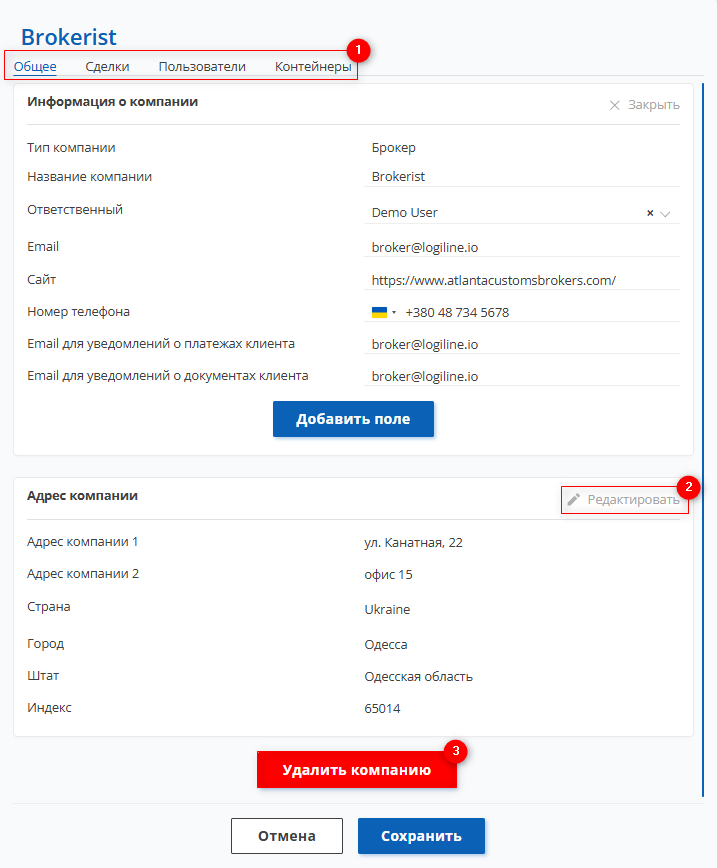Click Сохранить to save the changes

(421, 836)
